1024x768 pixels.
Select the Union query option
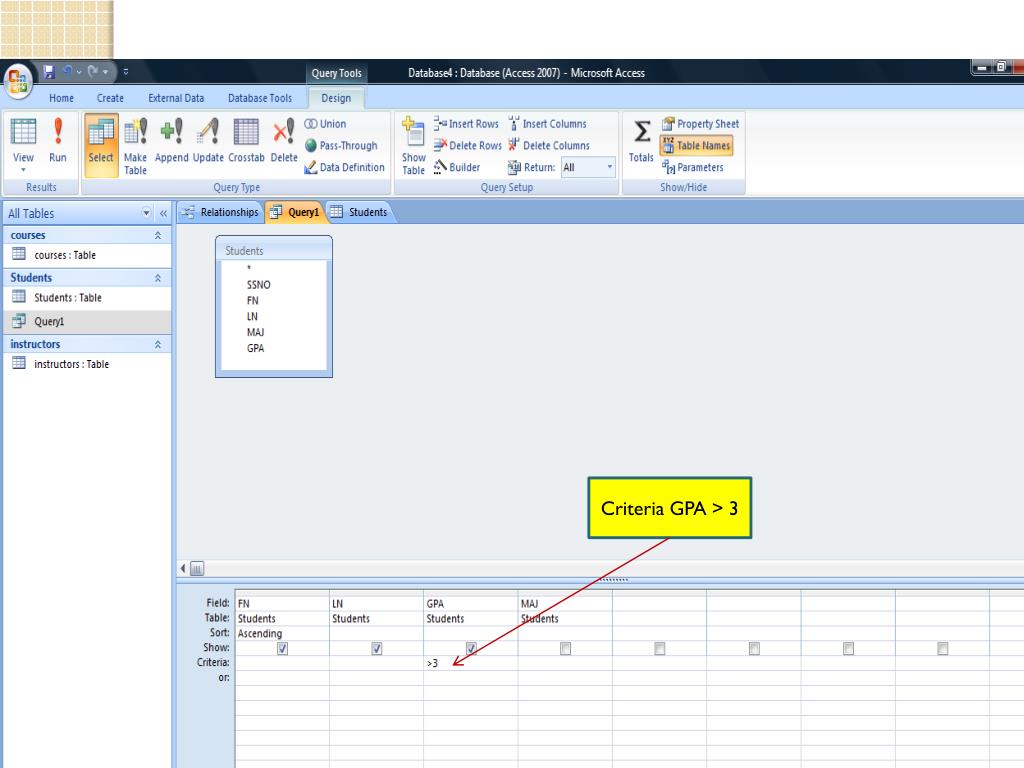(x=325, y=123)
